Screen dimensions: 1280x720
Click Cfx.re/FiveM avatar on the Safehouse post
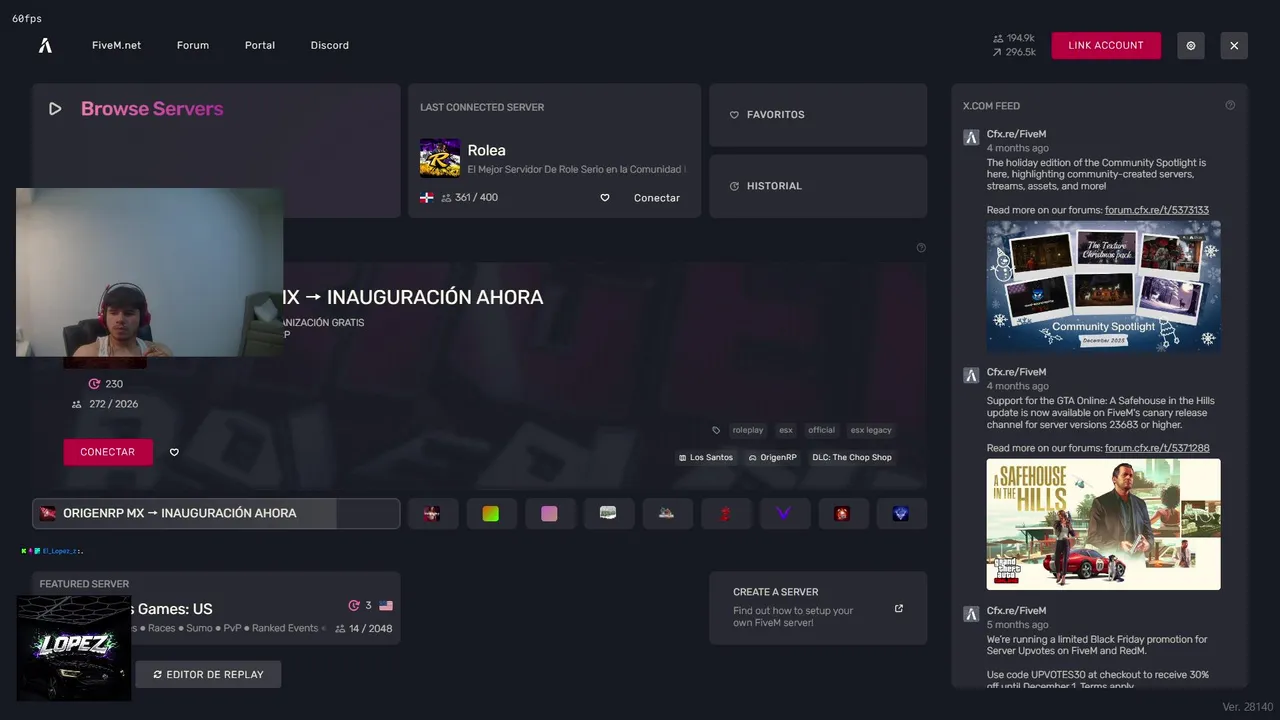point(970,376)
